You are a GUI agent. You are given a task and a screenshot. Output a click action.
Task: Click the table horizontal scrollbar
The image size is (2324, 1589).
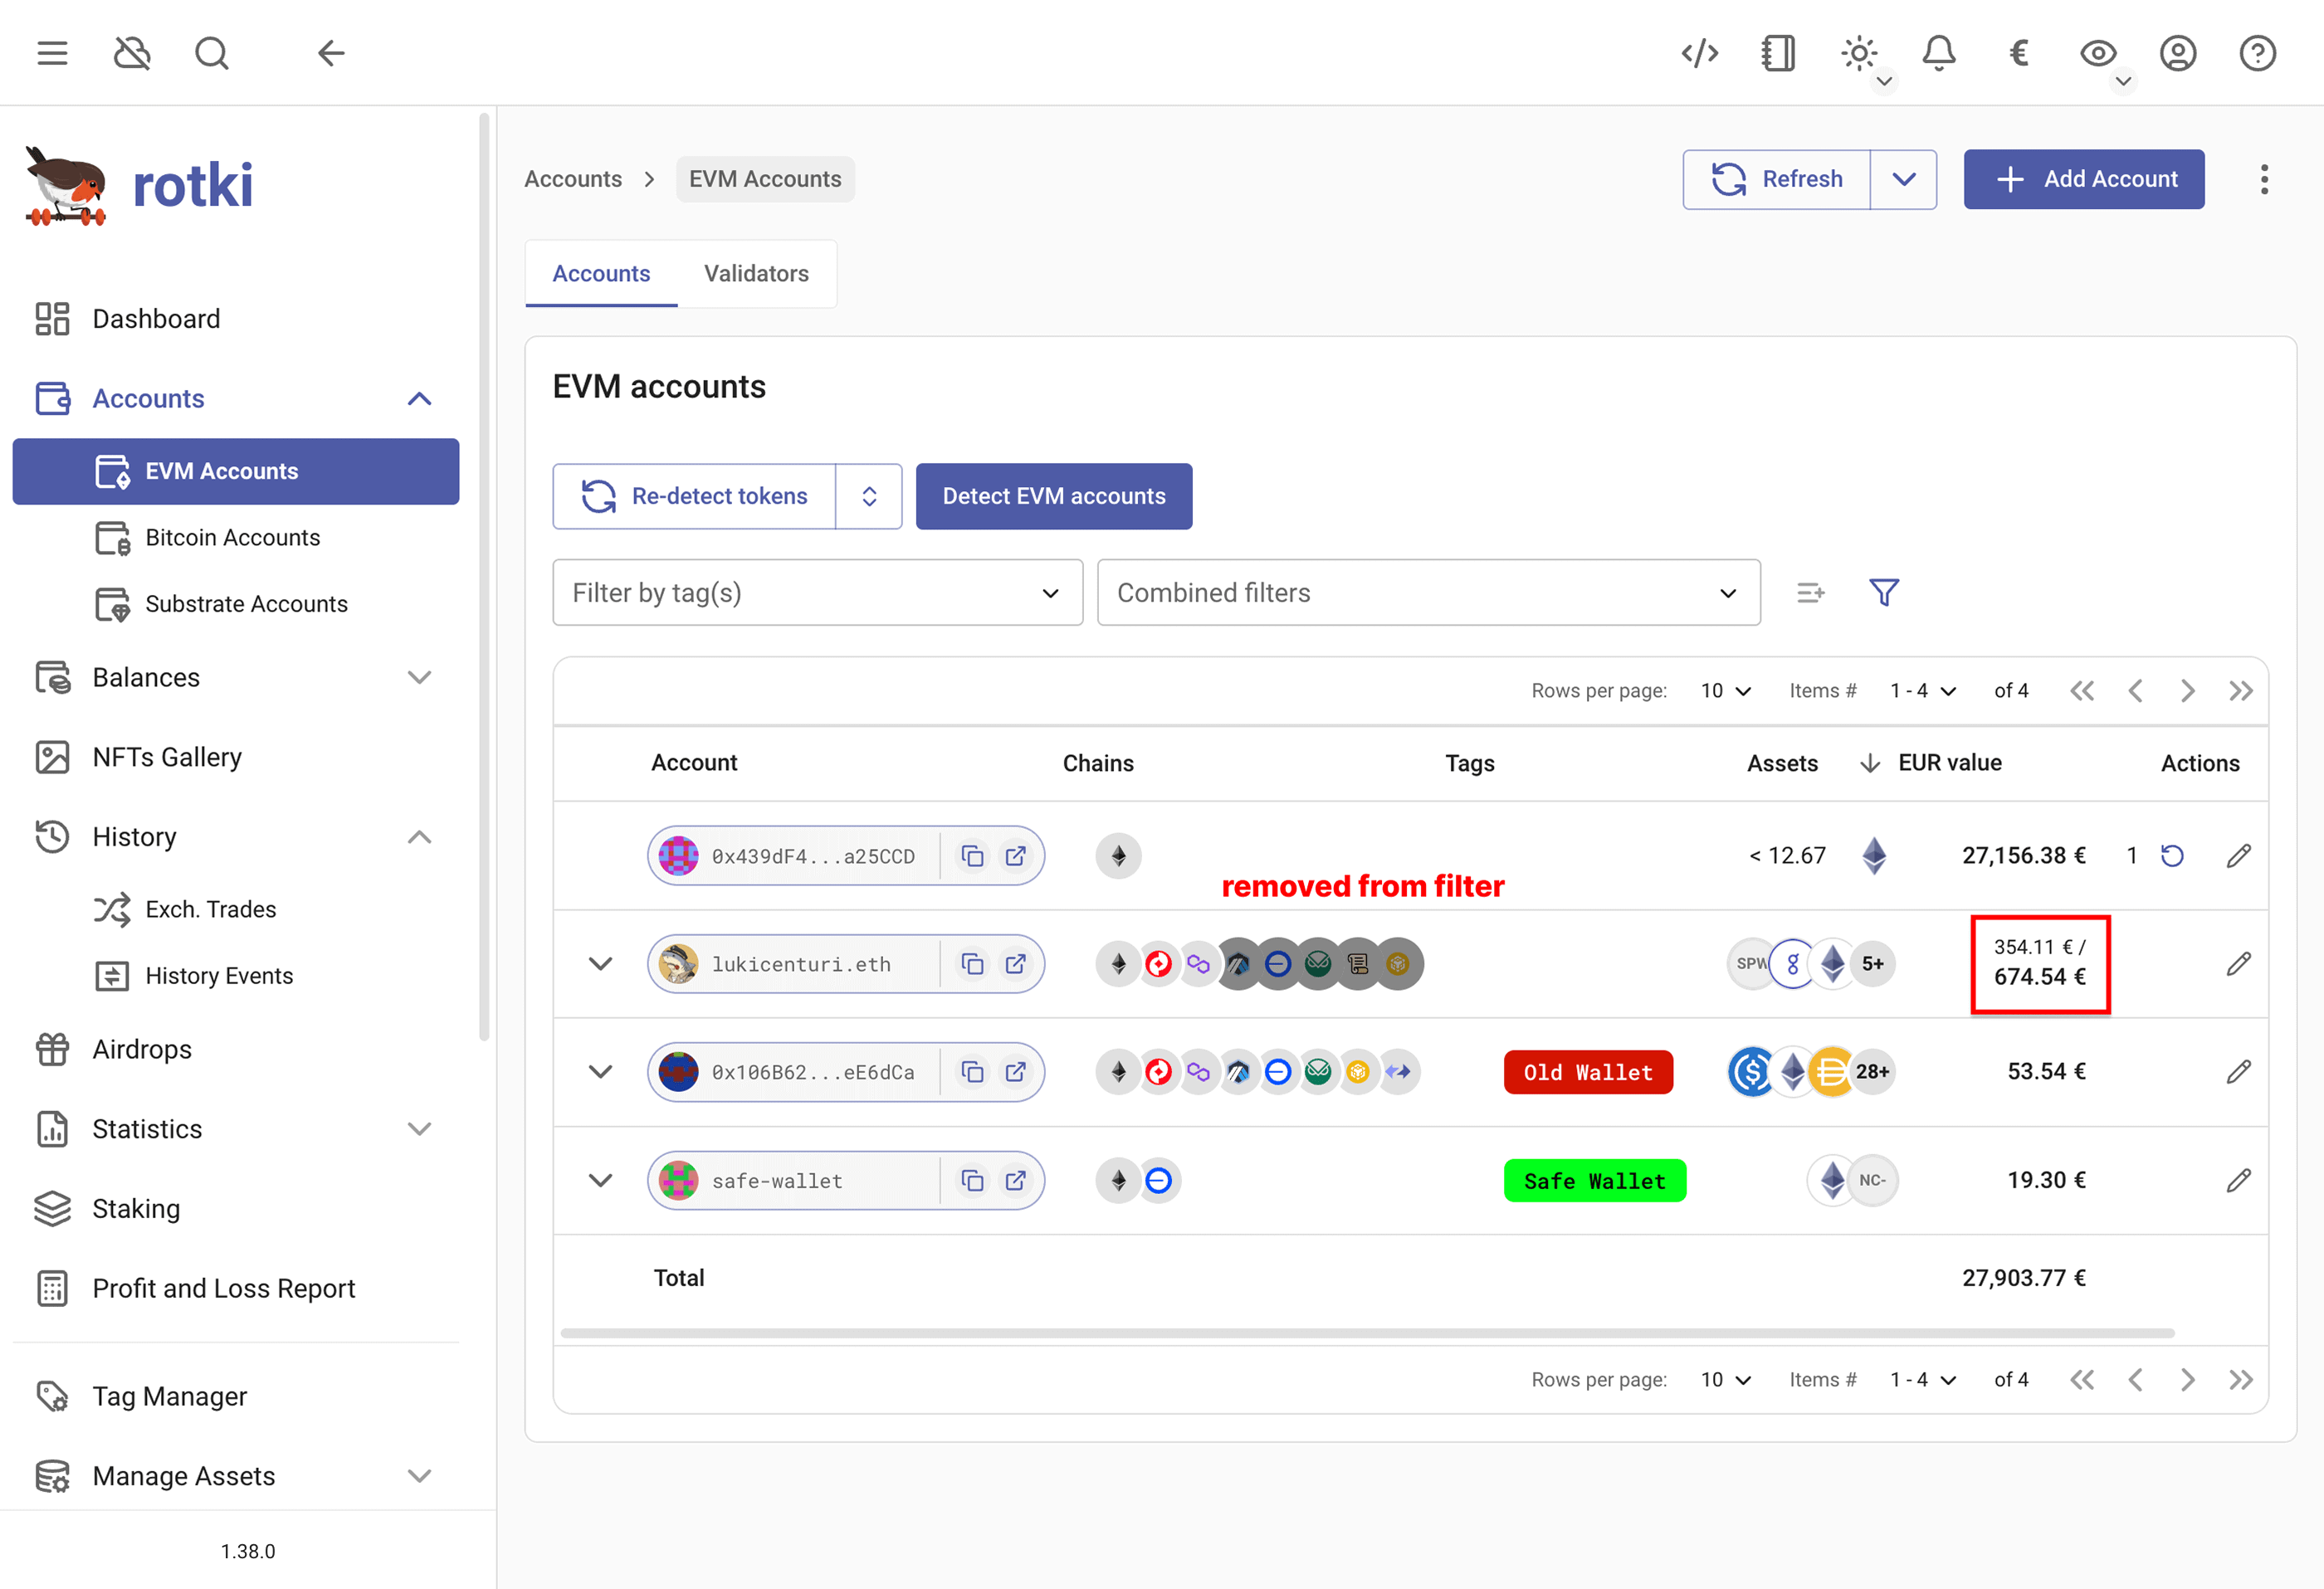[x=1367, y=1333]
